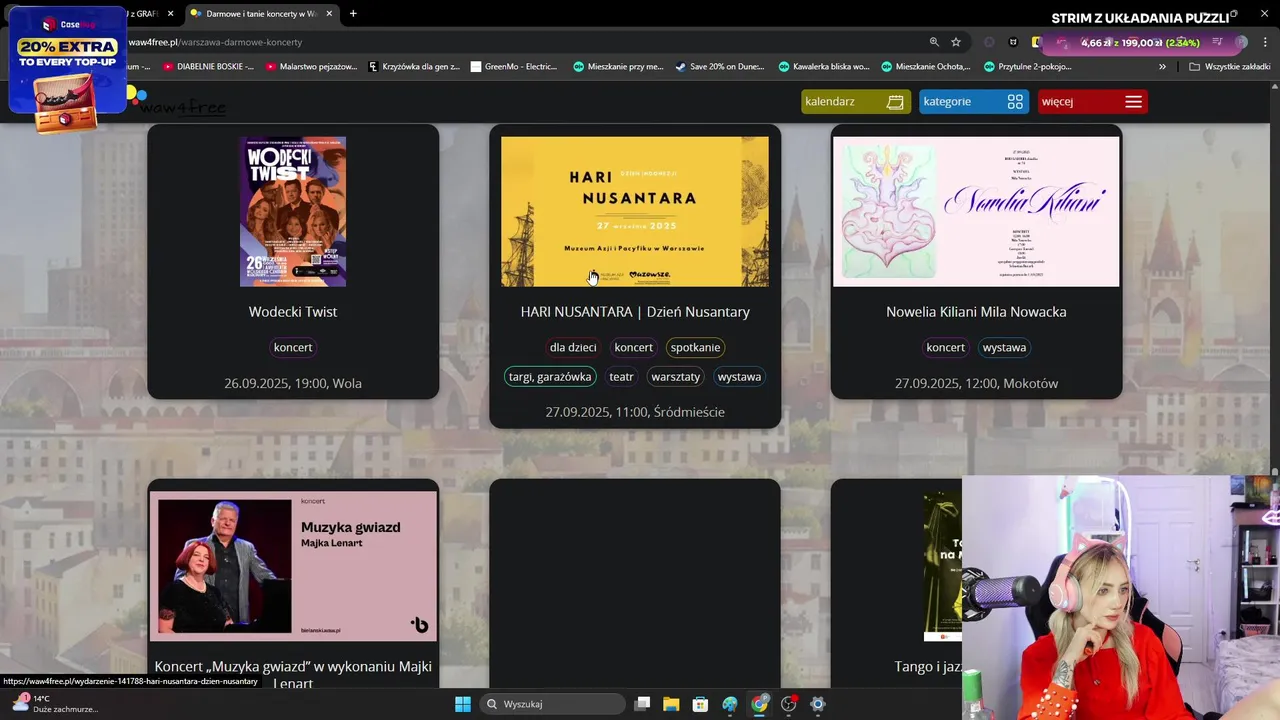
Task: Select koncert tag under Wodecki Twist
Action: (x=293, y=348)
